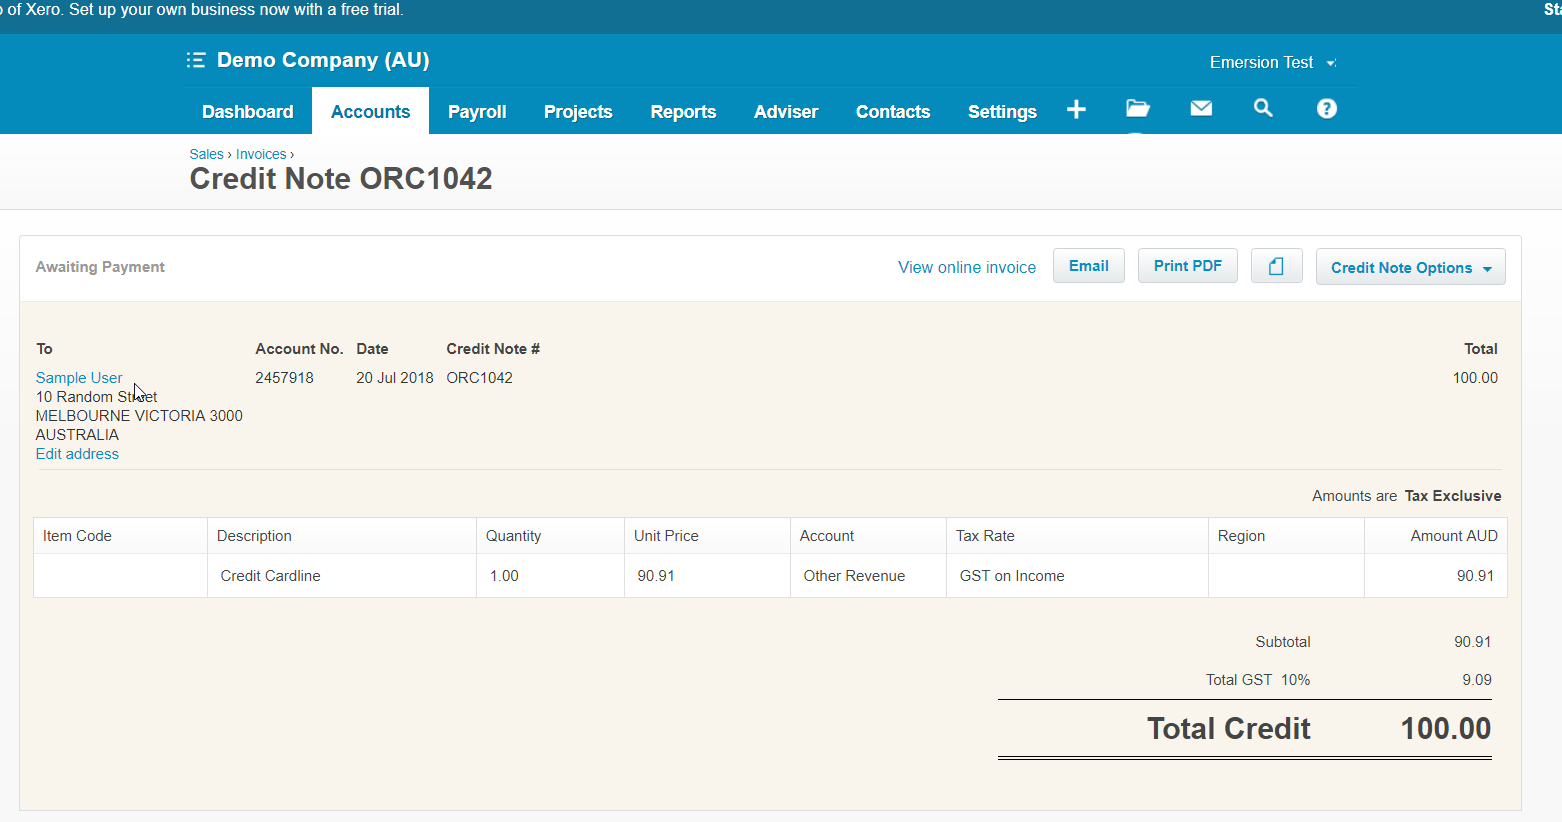This screenshot has height=822, width=1562.
Task: Click the attach files document icon
Action: [1276, 266]
